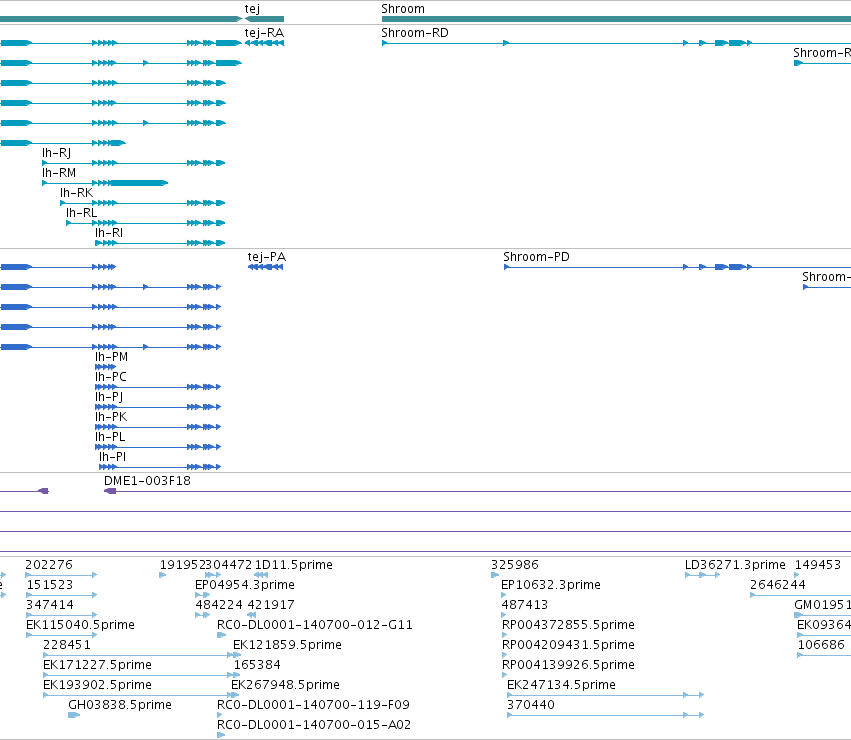
Task: Select EST 421917 label
Action: coord(270,605)
